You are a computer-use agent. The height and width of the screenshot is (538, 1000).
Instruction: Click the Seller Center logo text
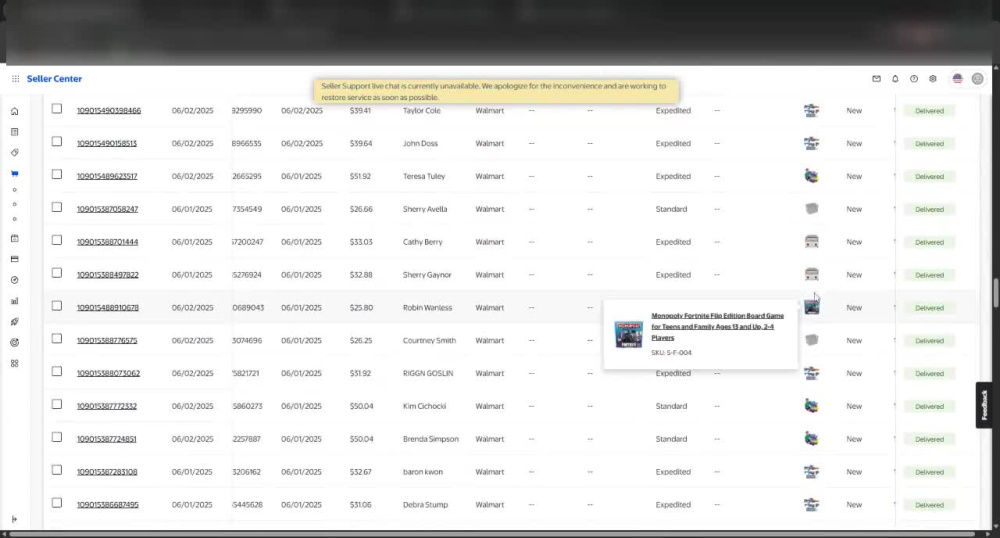coord(54,78)
